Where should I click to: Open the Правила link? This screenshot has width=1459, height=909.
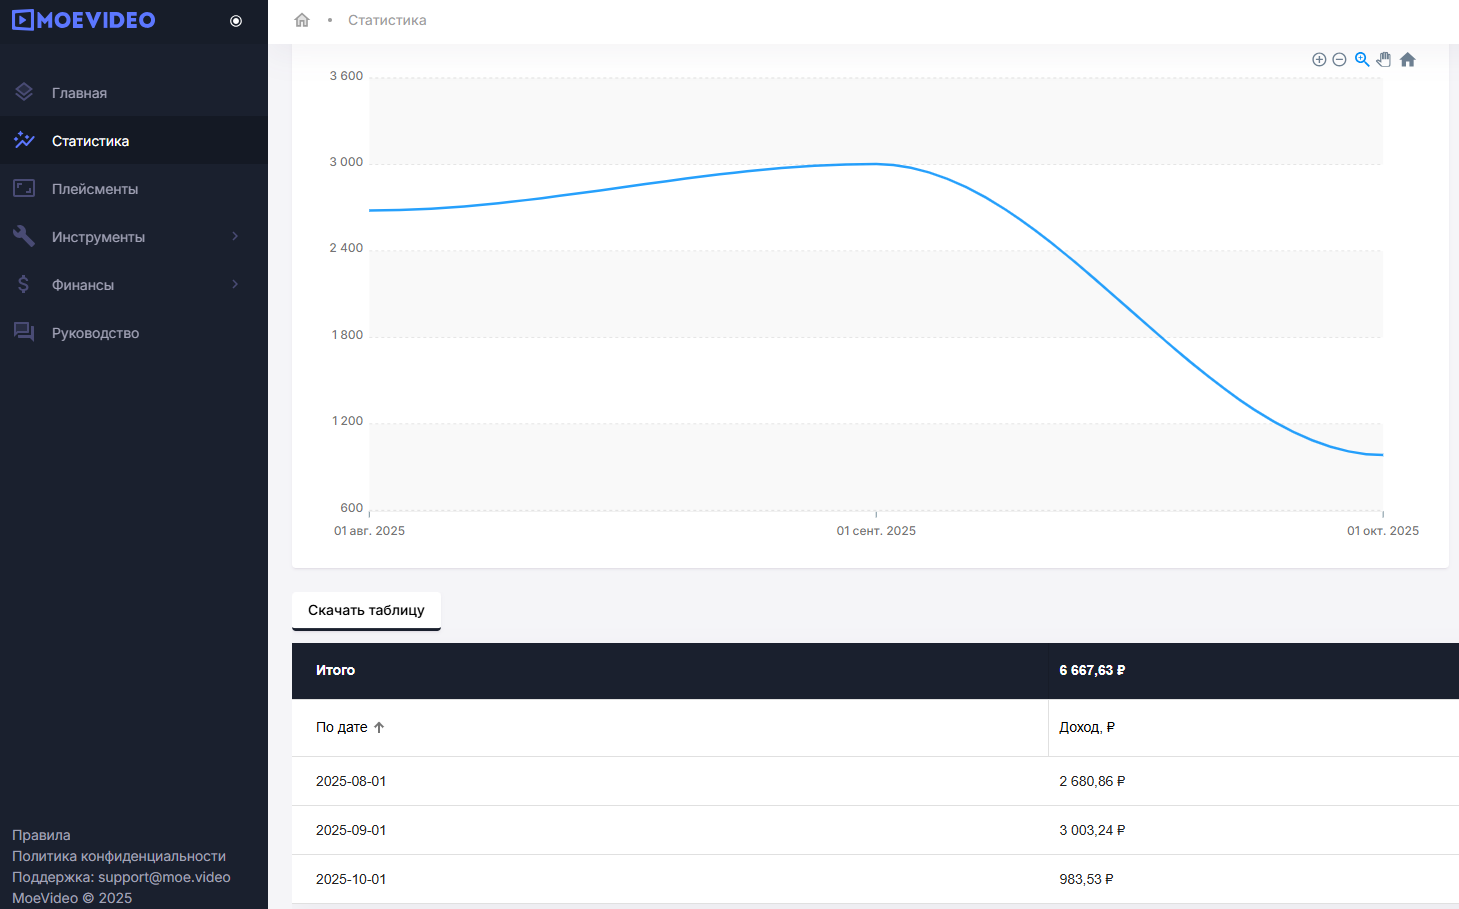tap(41, 835)
